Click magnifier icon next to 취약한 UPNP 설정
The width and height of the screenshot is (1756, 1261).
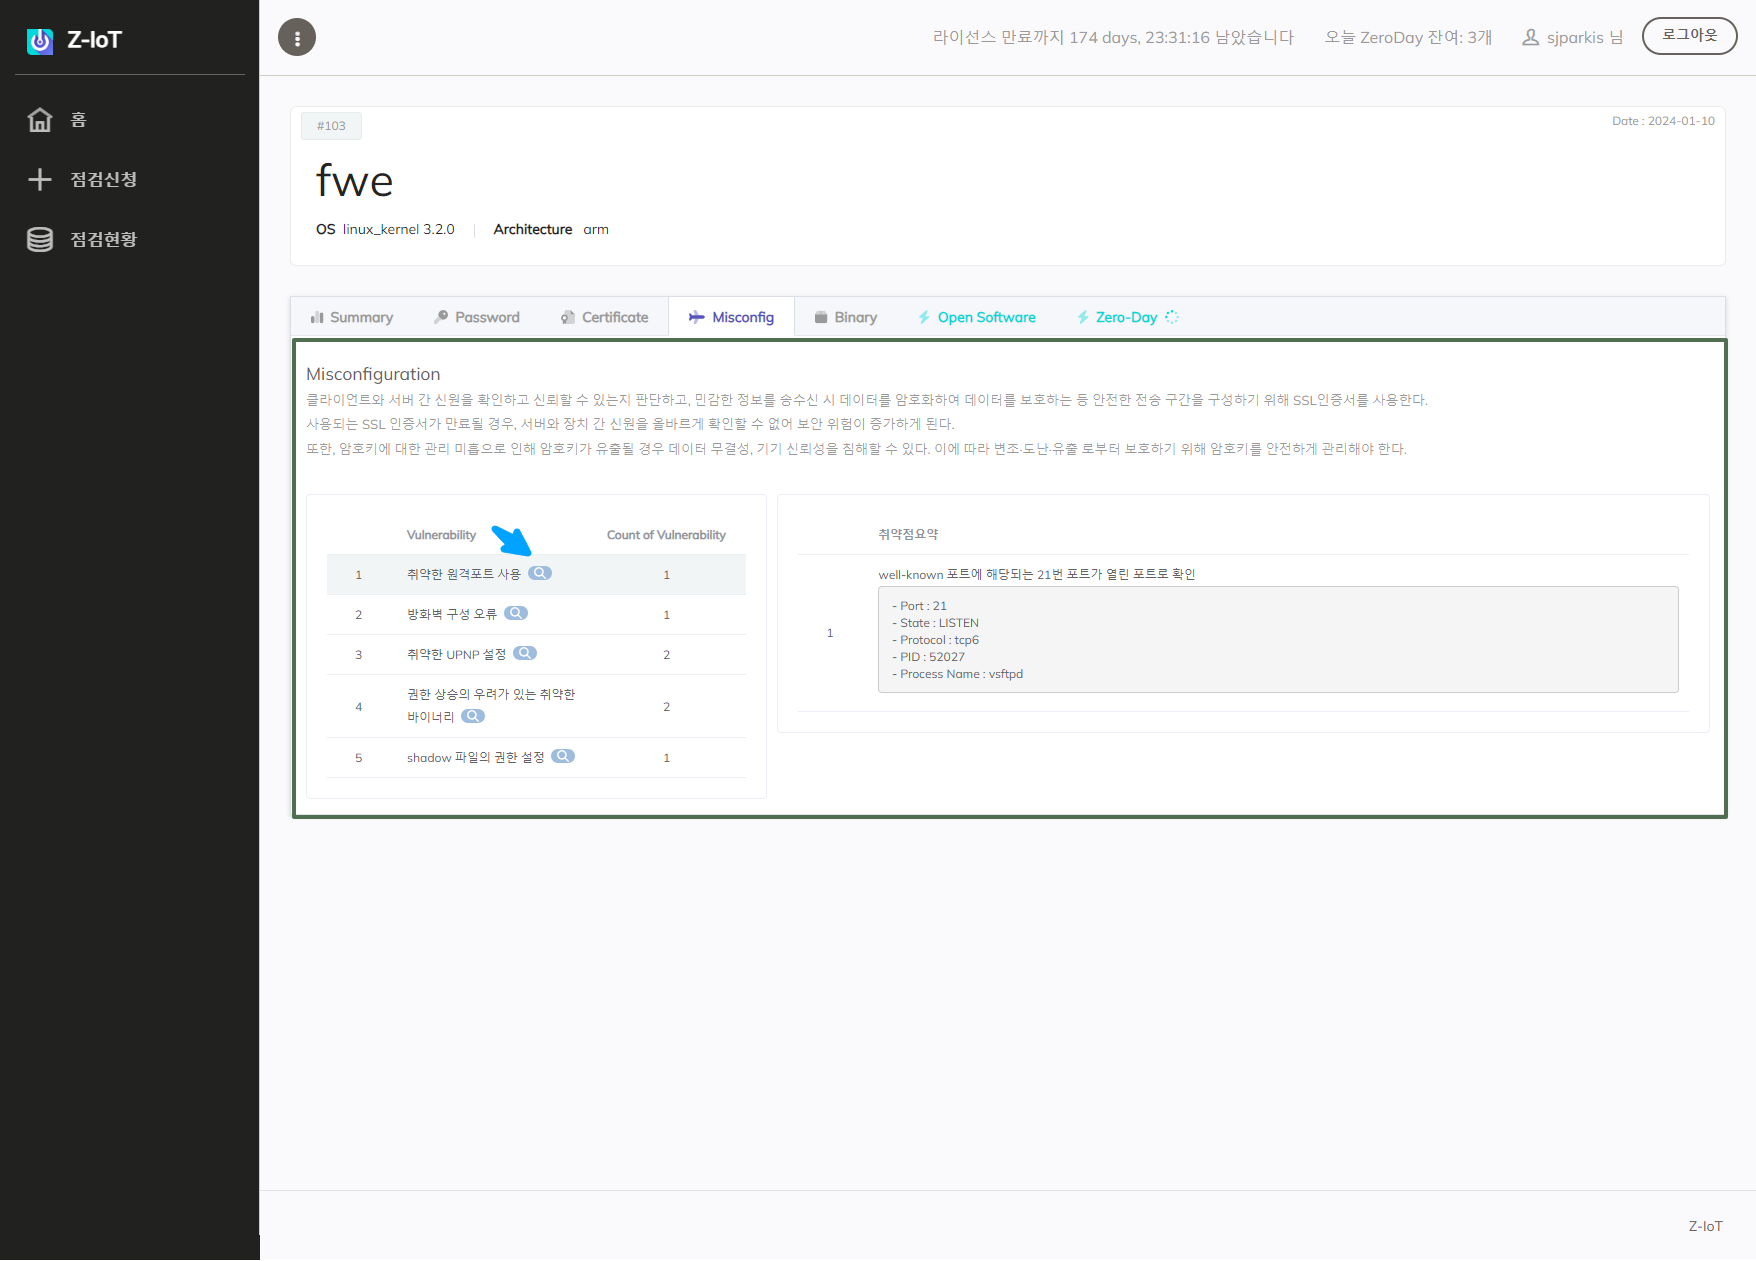525,654
